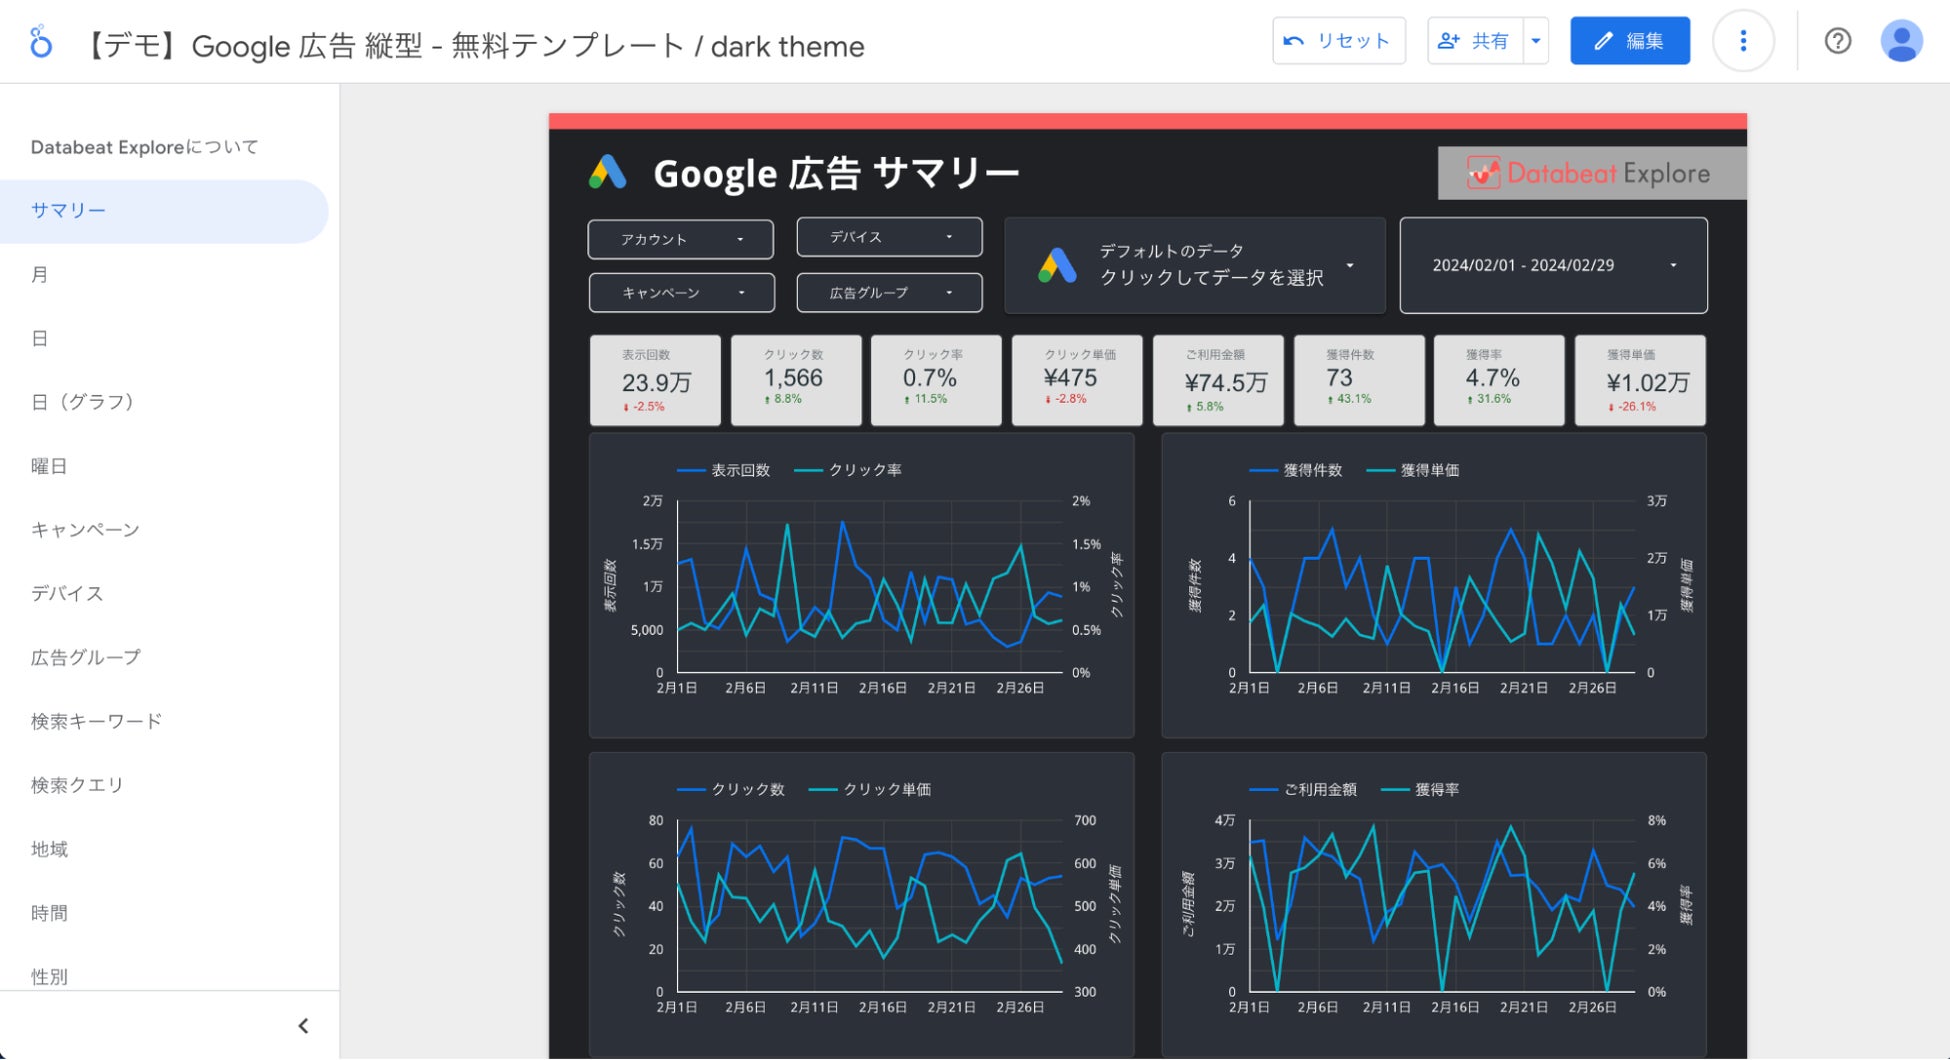Image resolution: width=1950 pixels, height=1060 pixels.
Task: Click the クリック数 legend entry in chart
Action: [731, 790]
